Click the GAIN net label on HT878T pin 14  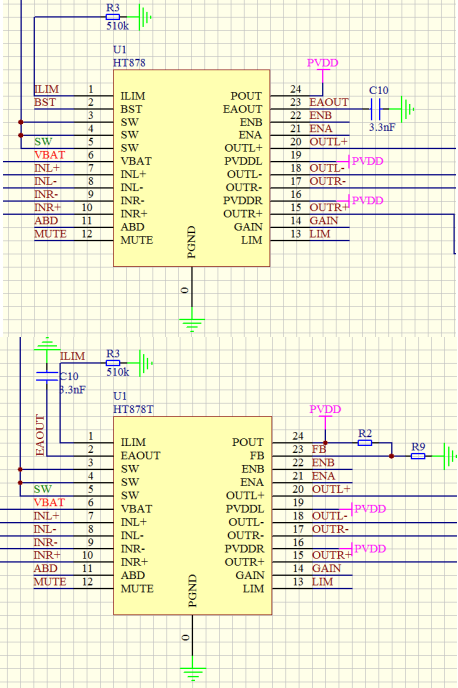pos(326,568)
